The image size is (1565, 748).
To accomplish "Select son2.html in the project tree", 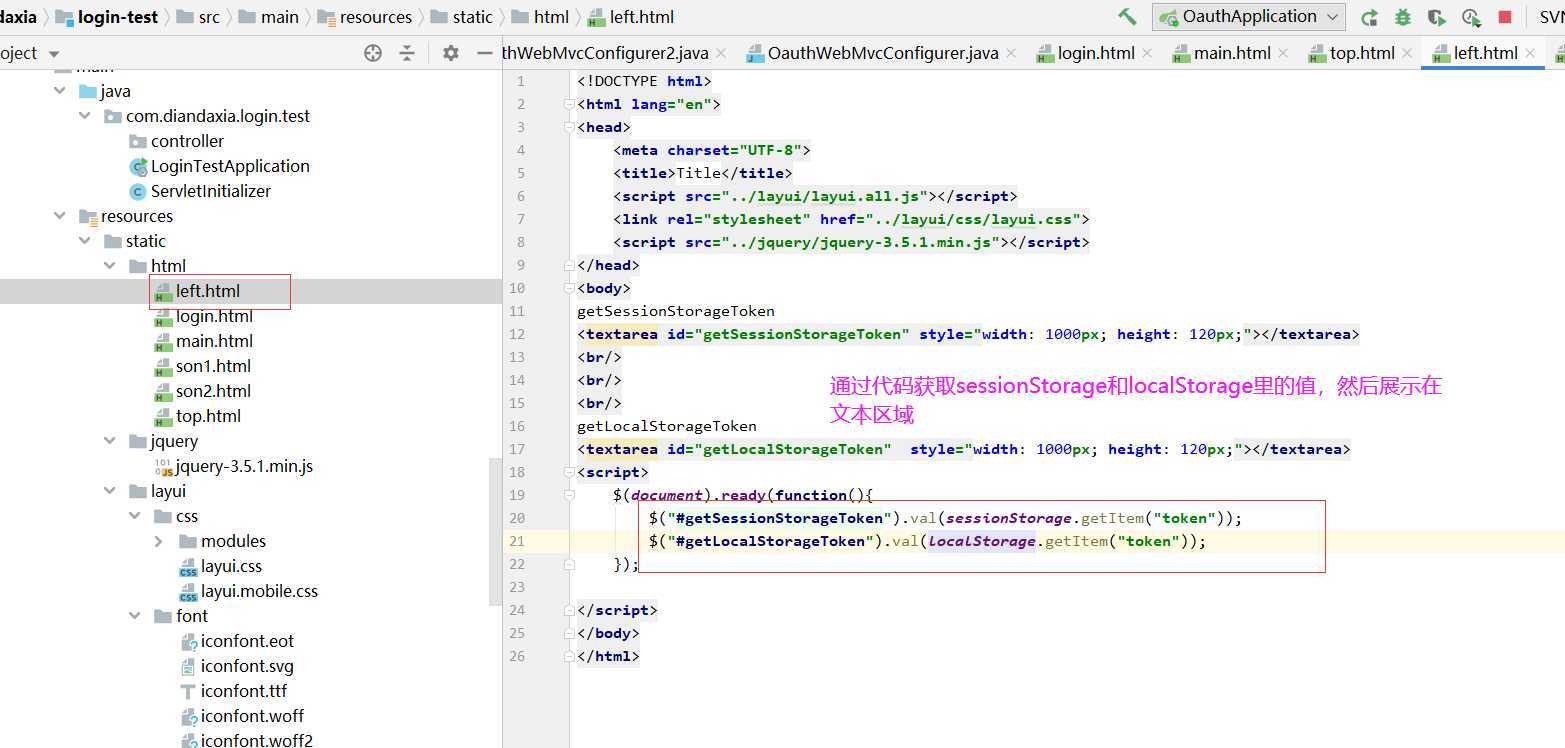I will [x=213, y=391].
